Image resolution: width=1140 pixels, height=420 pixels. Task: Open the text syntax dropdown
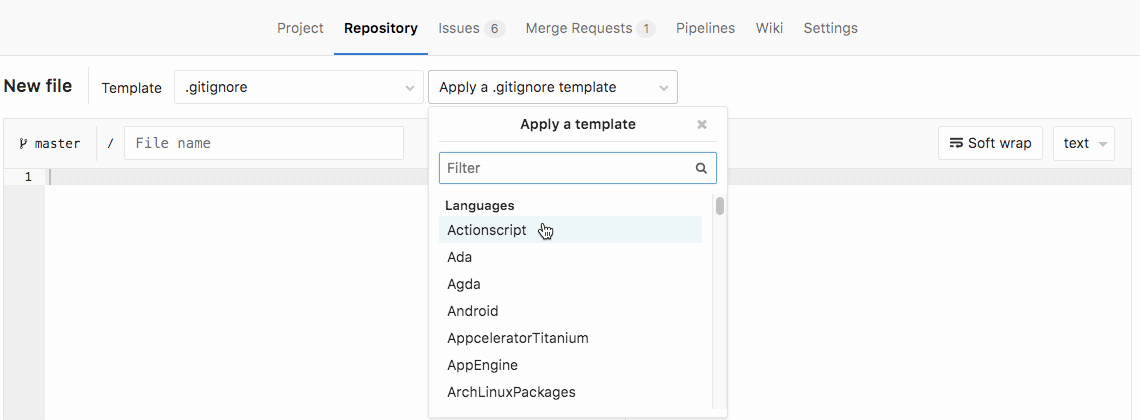coord(1084,143)
